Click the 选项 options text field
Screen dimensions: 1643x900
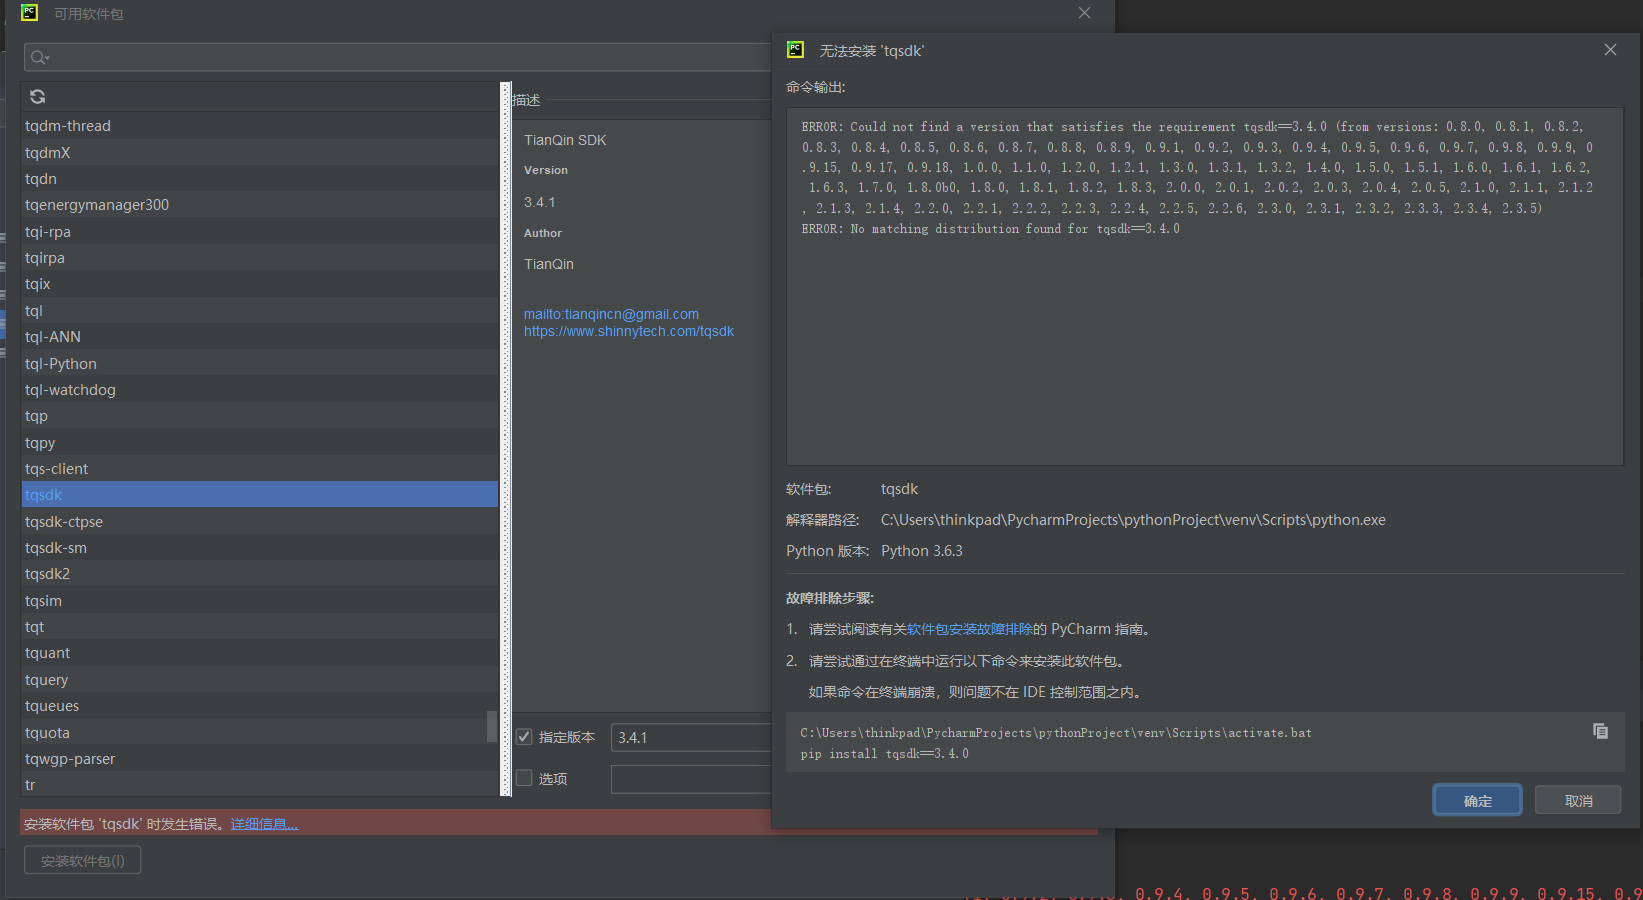pos(690,779)
